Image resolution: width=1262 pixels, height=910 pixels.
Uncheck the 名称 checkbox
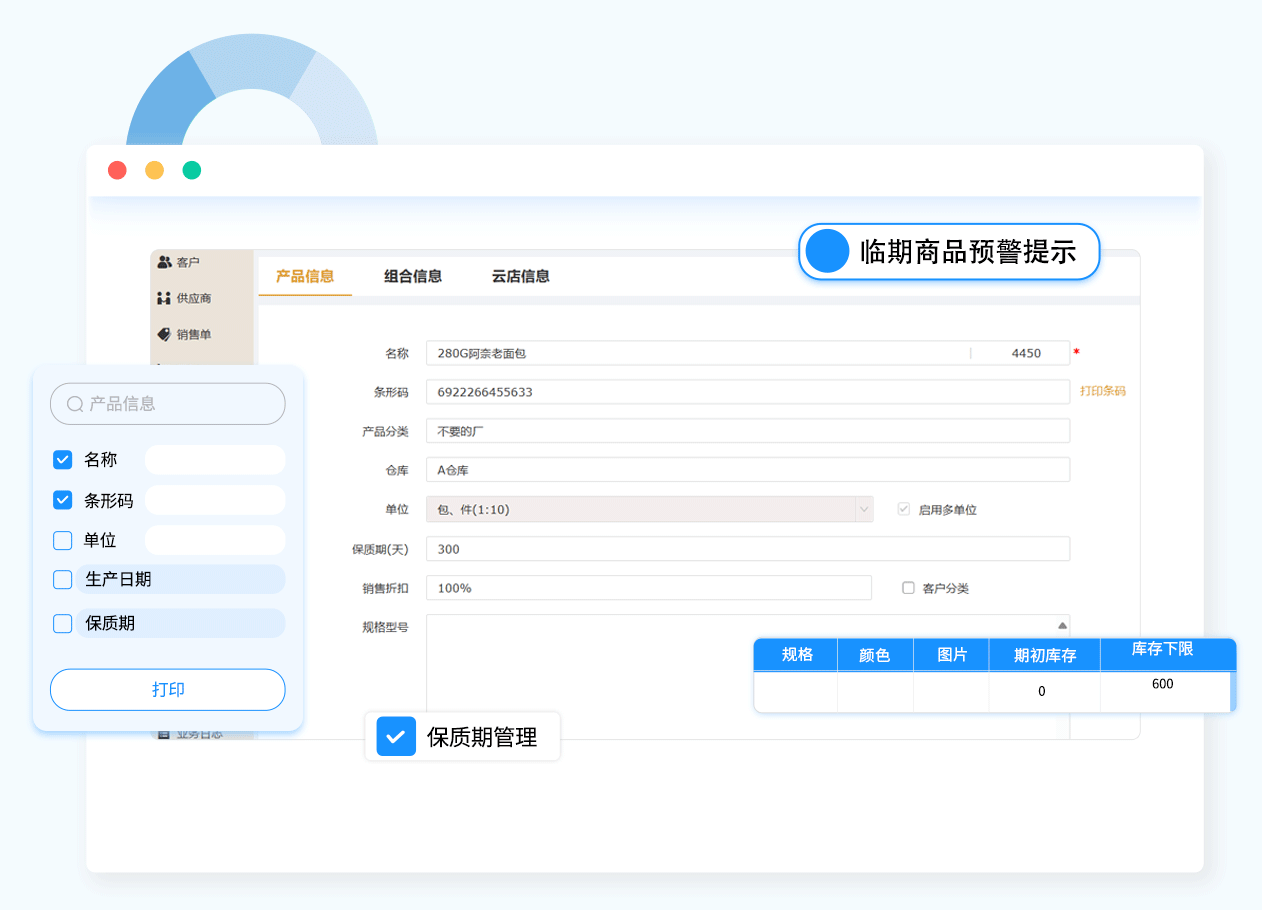(x=62, y=460)
